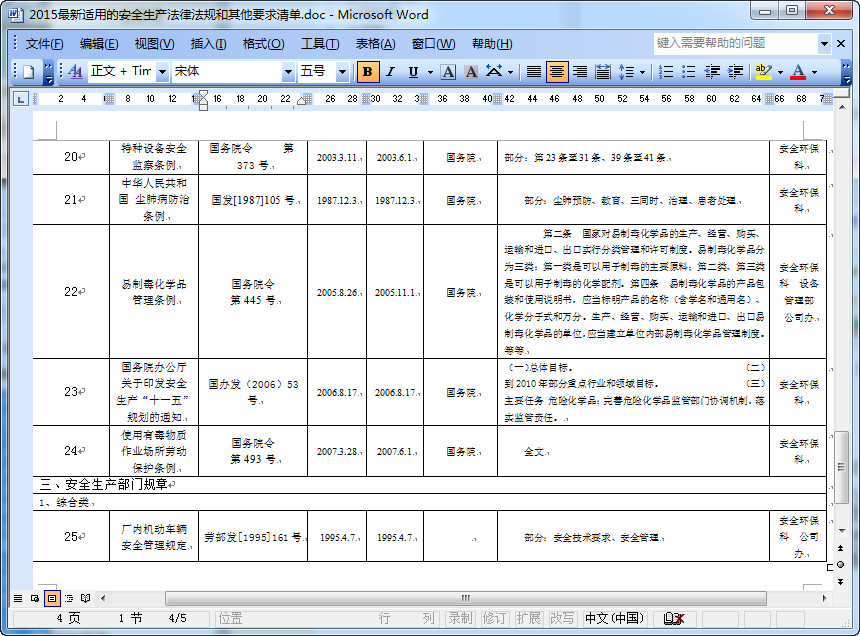
Task: Open the Styles and Formatting pane icon
Action: pyautogui.click(x=76, y=72)
